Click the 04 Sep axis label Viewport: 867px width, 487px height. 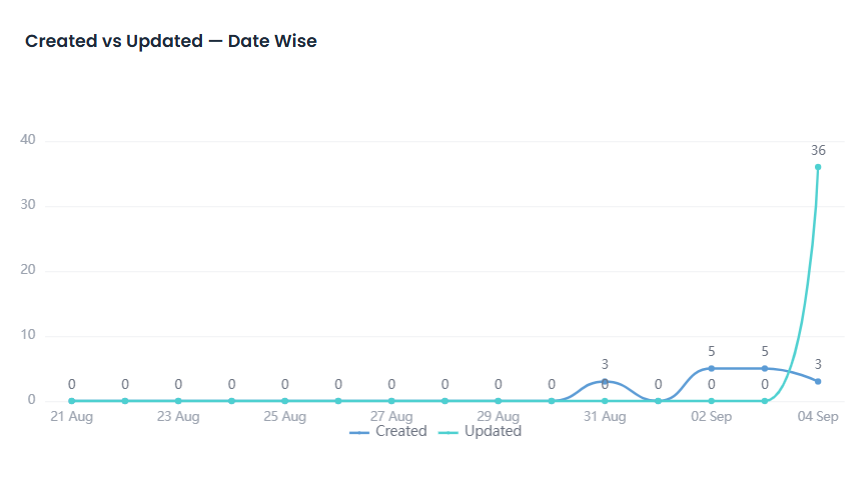(x=818, y=416)
